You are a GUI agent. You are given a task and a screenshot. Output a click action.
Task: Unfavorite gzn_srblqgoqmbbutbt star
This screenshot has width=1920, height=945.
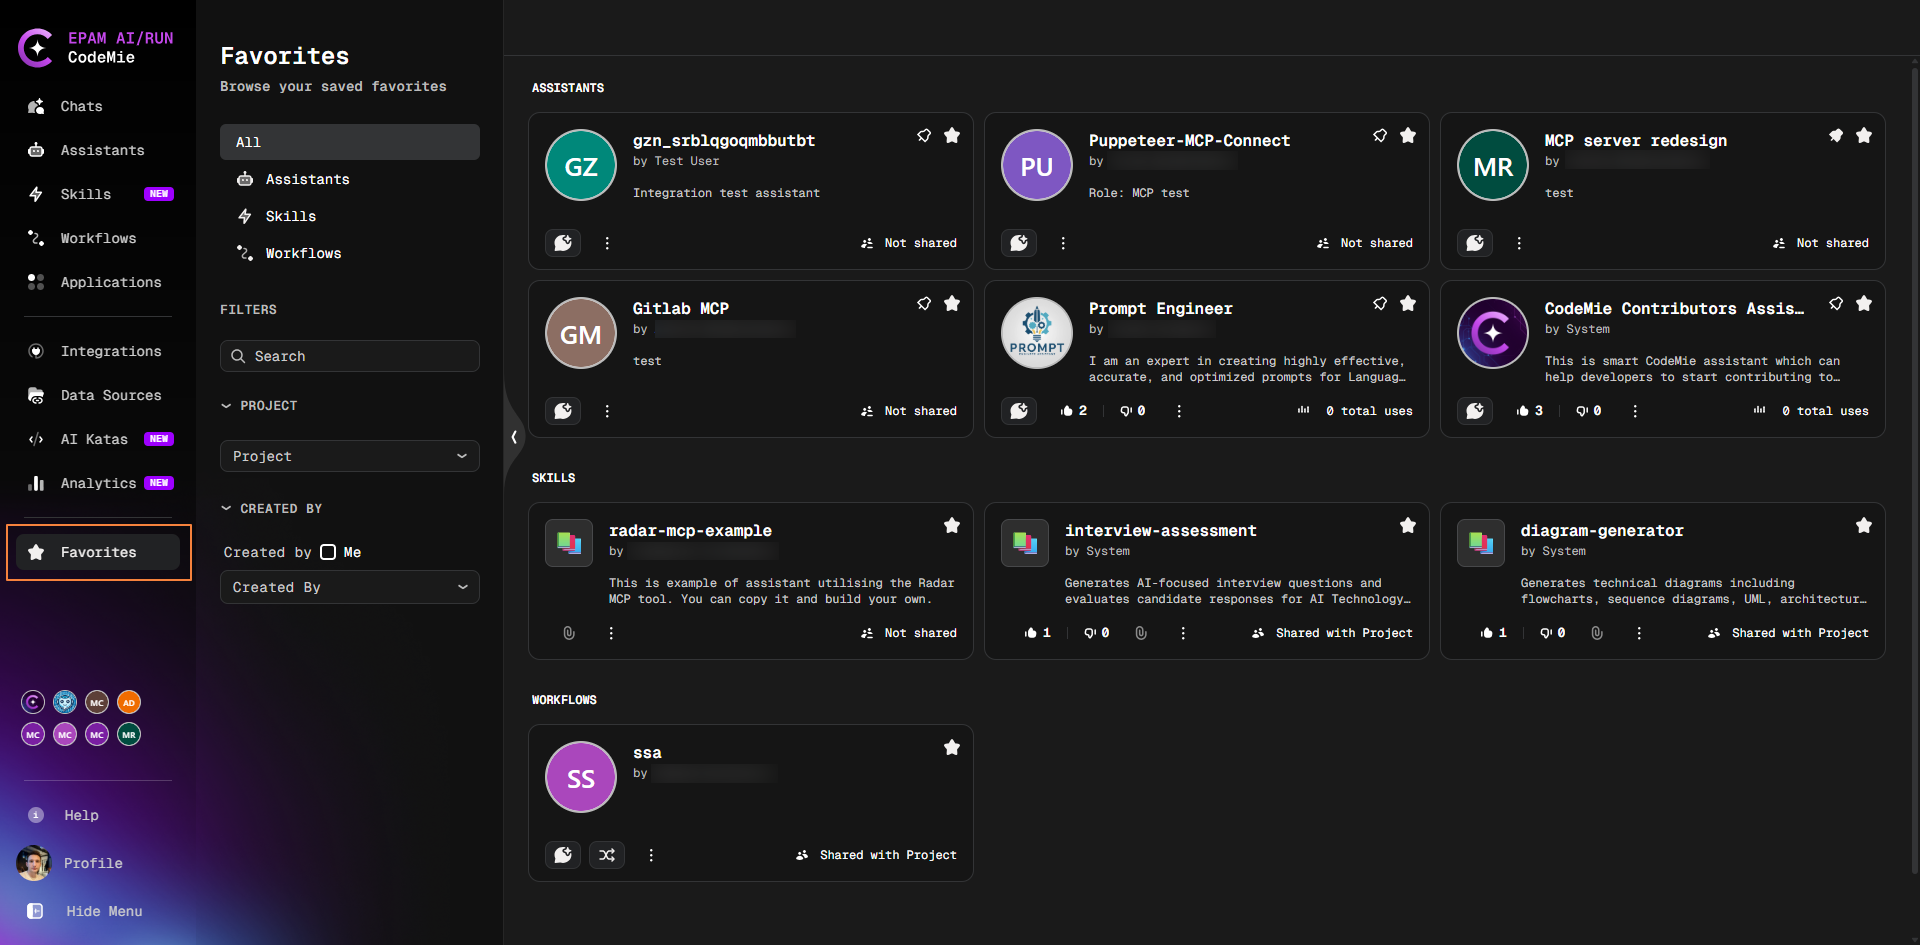point(952,135)
